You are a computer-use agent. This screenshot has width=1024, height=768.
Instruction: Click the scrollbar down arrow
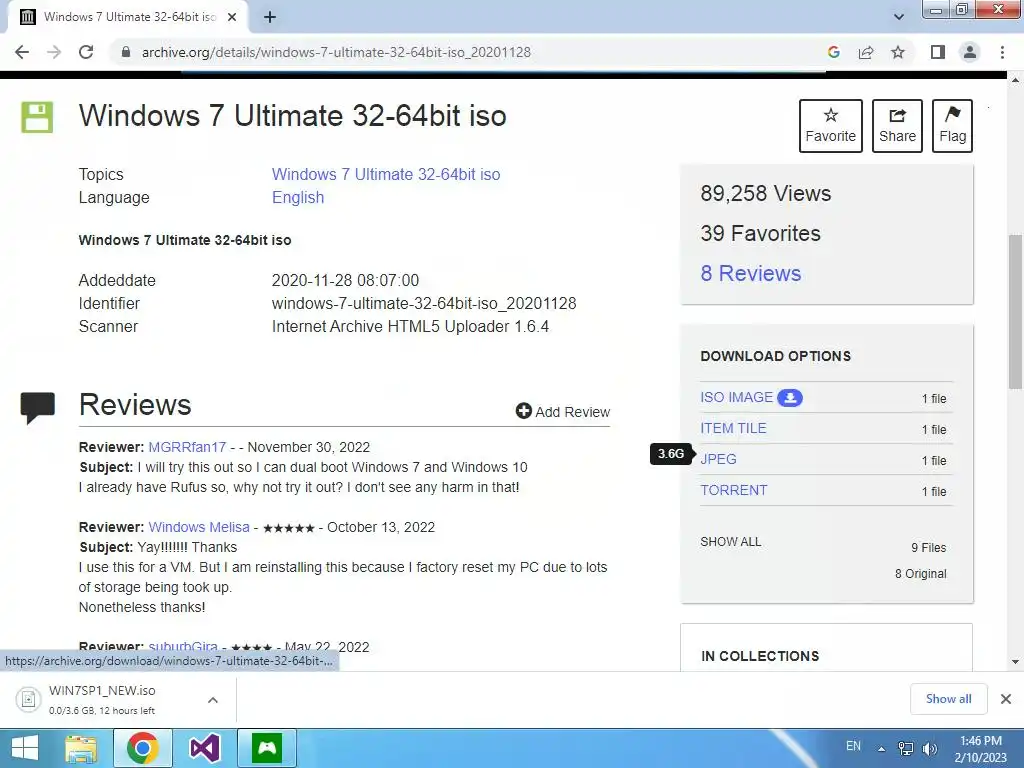pos(1015,662)
